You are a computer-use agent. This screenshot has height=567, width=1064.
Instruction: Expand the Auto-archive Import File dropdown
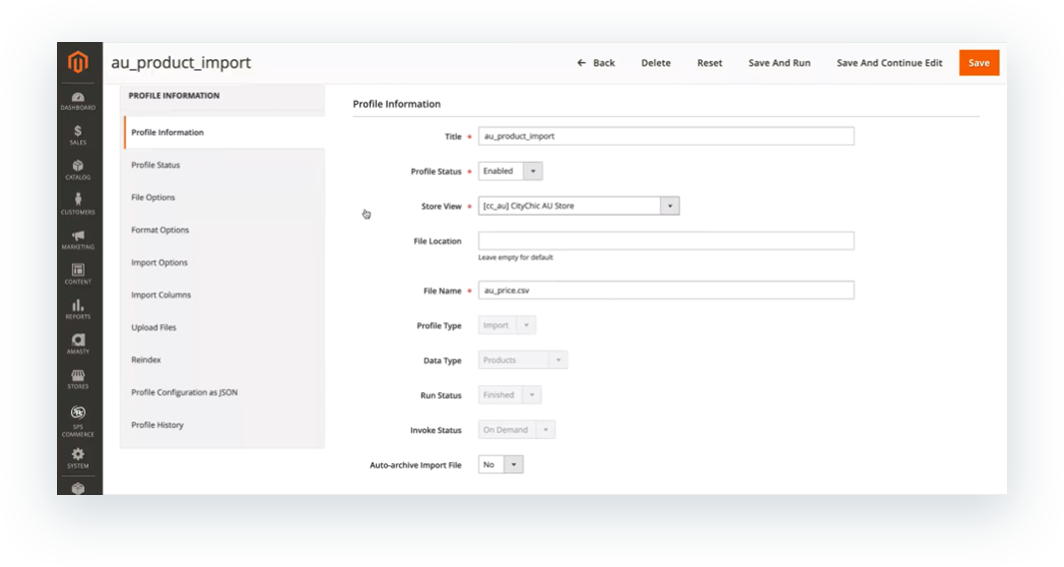tap(501, 465)
